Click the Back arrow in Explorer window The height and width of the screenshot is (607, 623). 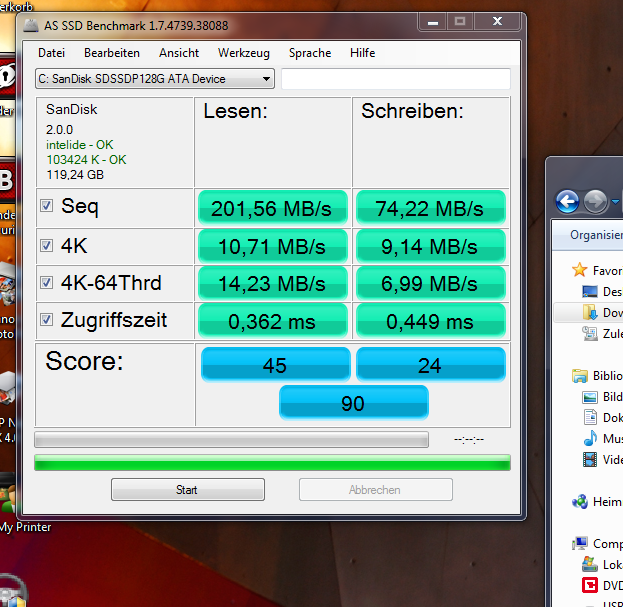point(567,202)
